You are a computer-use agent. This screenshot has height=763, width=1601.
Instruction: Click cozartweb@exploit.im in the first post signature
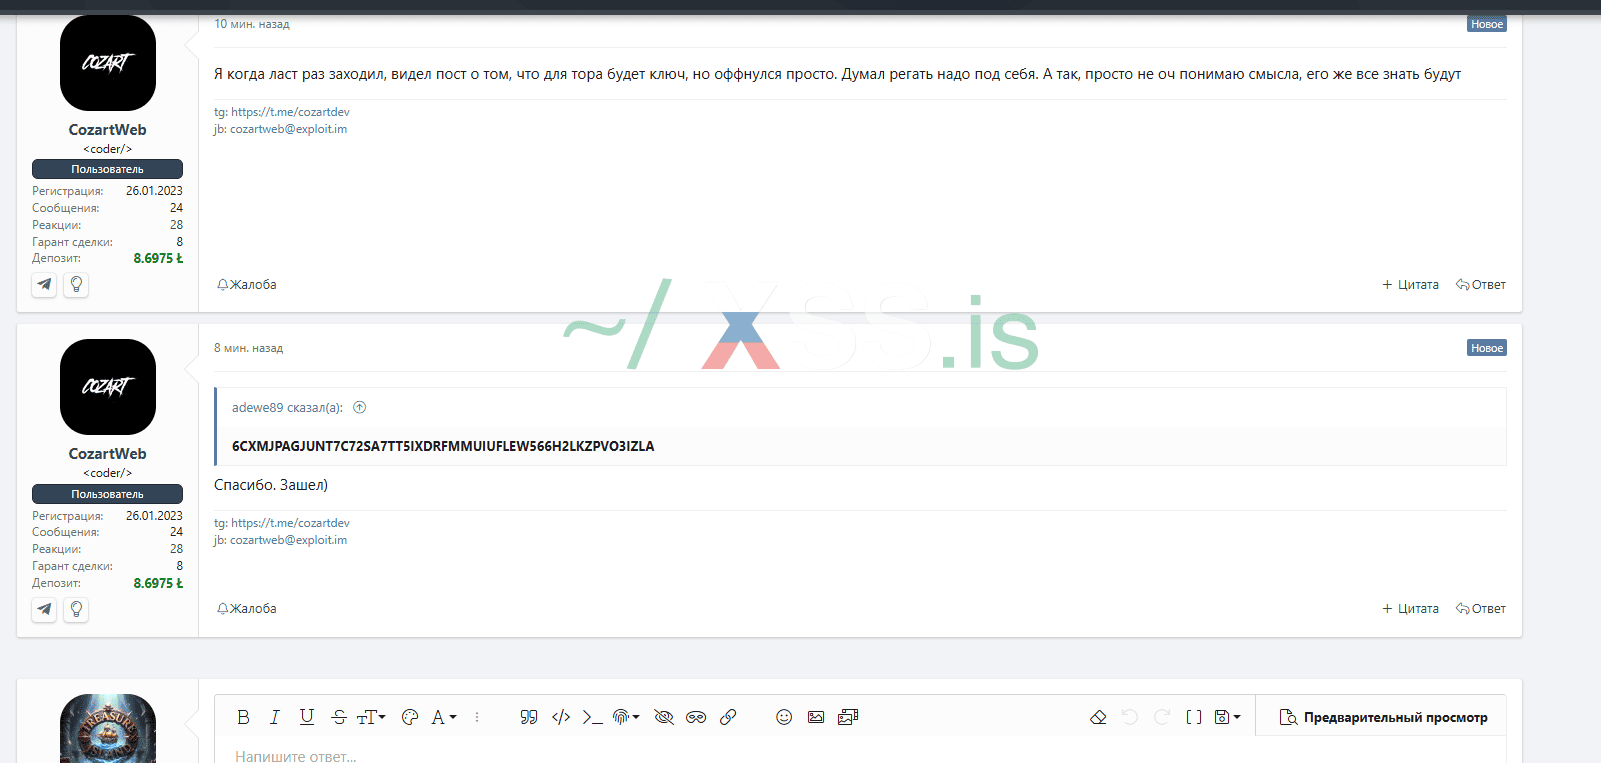(x=289, y=129)
